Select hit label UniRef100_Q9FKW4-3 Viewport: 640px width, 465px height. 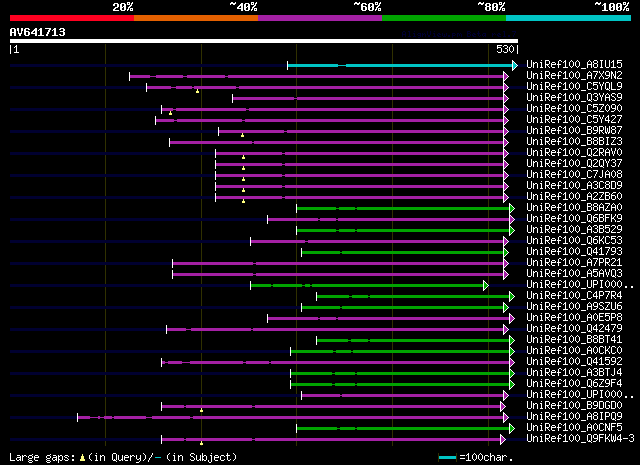pyautogui.click(x=580, y=439)
